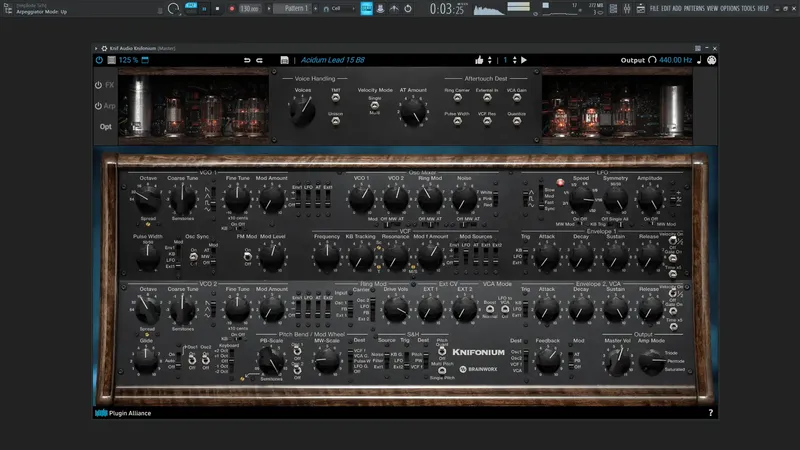Open the channel rack icon in FL toolbar

[613, 8]
